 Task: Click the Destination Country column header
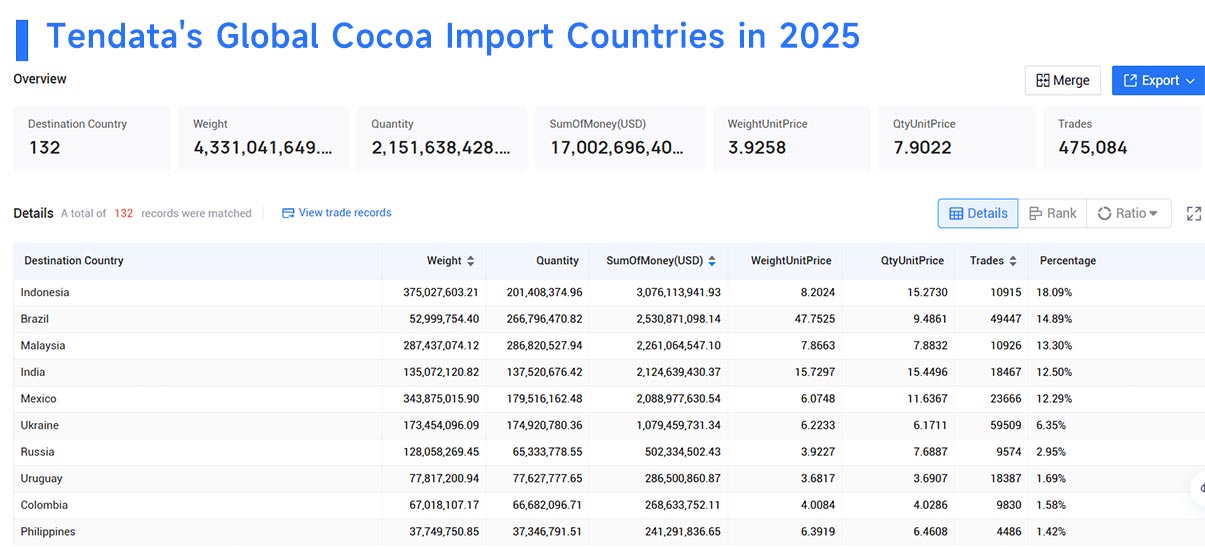coord(74,261)
